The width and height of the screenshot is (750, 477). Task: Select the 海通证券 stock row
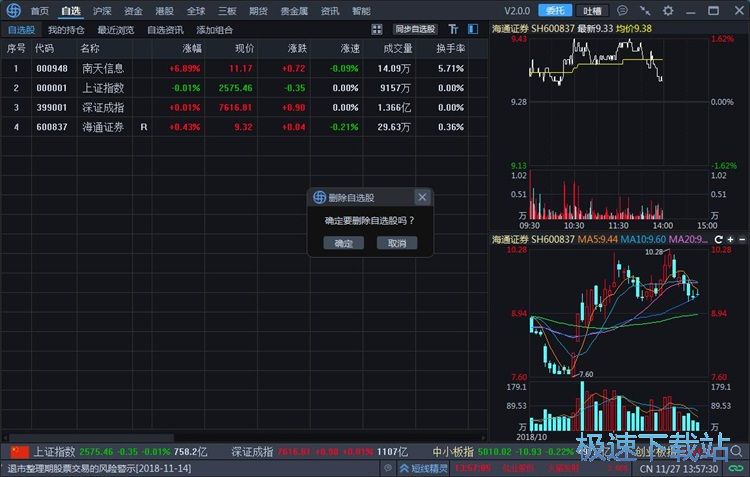(244, 127)
